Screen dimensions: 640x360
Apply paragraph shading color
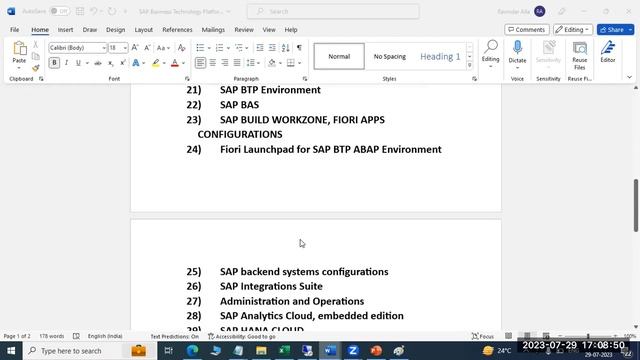(x=271, y=63)
